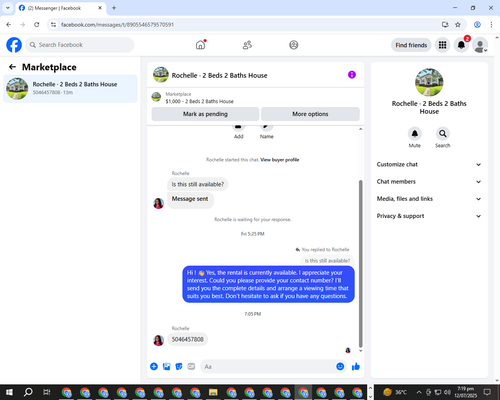Click the taskbar clock showing 7:19 pm
The width and height of the screenshot is (500, 400).
pyautogui.click(x=465, y=392)
